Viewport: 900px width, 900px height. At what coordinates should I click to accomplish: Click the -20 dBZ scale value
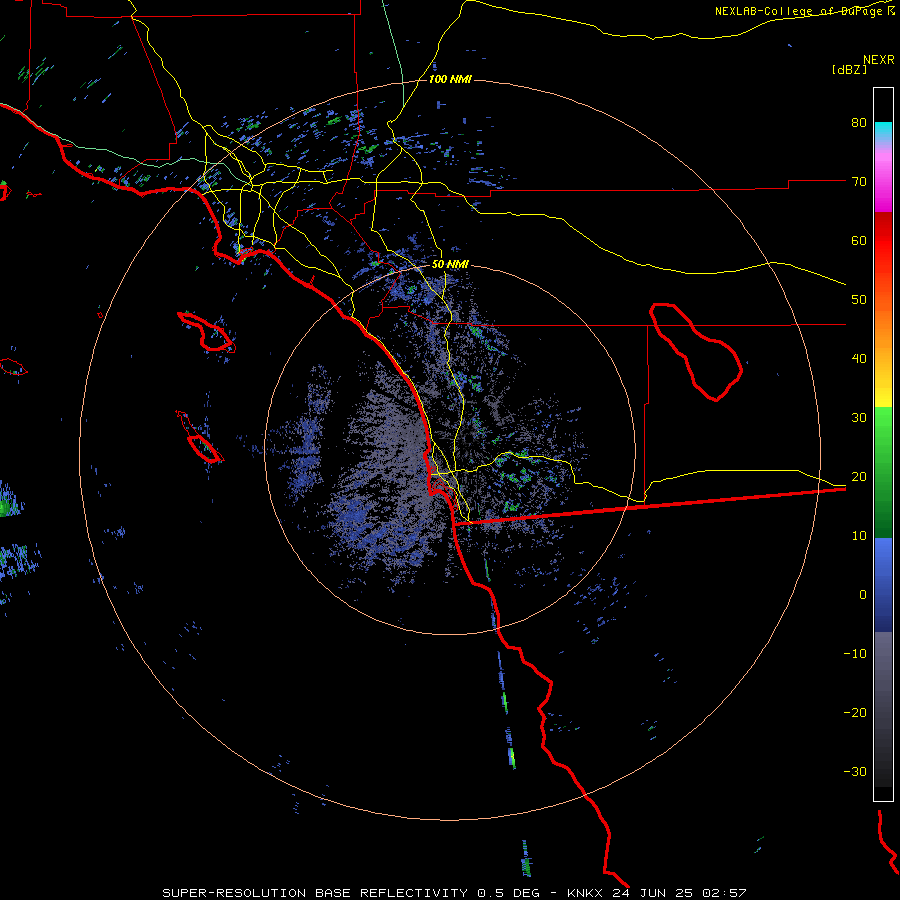point(855,713)
